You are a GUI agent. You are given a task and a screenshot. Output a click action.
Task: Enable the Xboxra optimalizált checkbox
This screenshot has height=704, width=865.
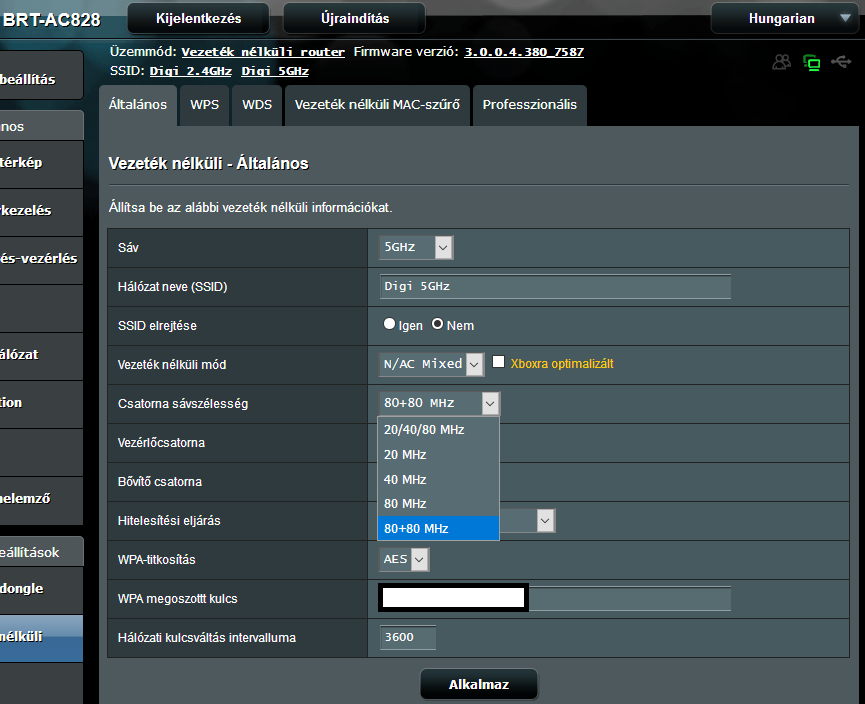coord(498,362)
